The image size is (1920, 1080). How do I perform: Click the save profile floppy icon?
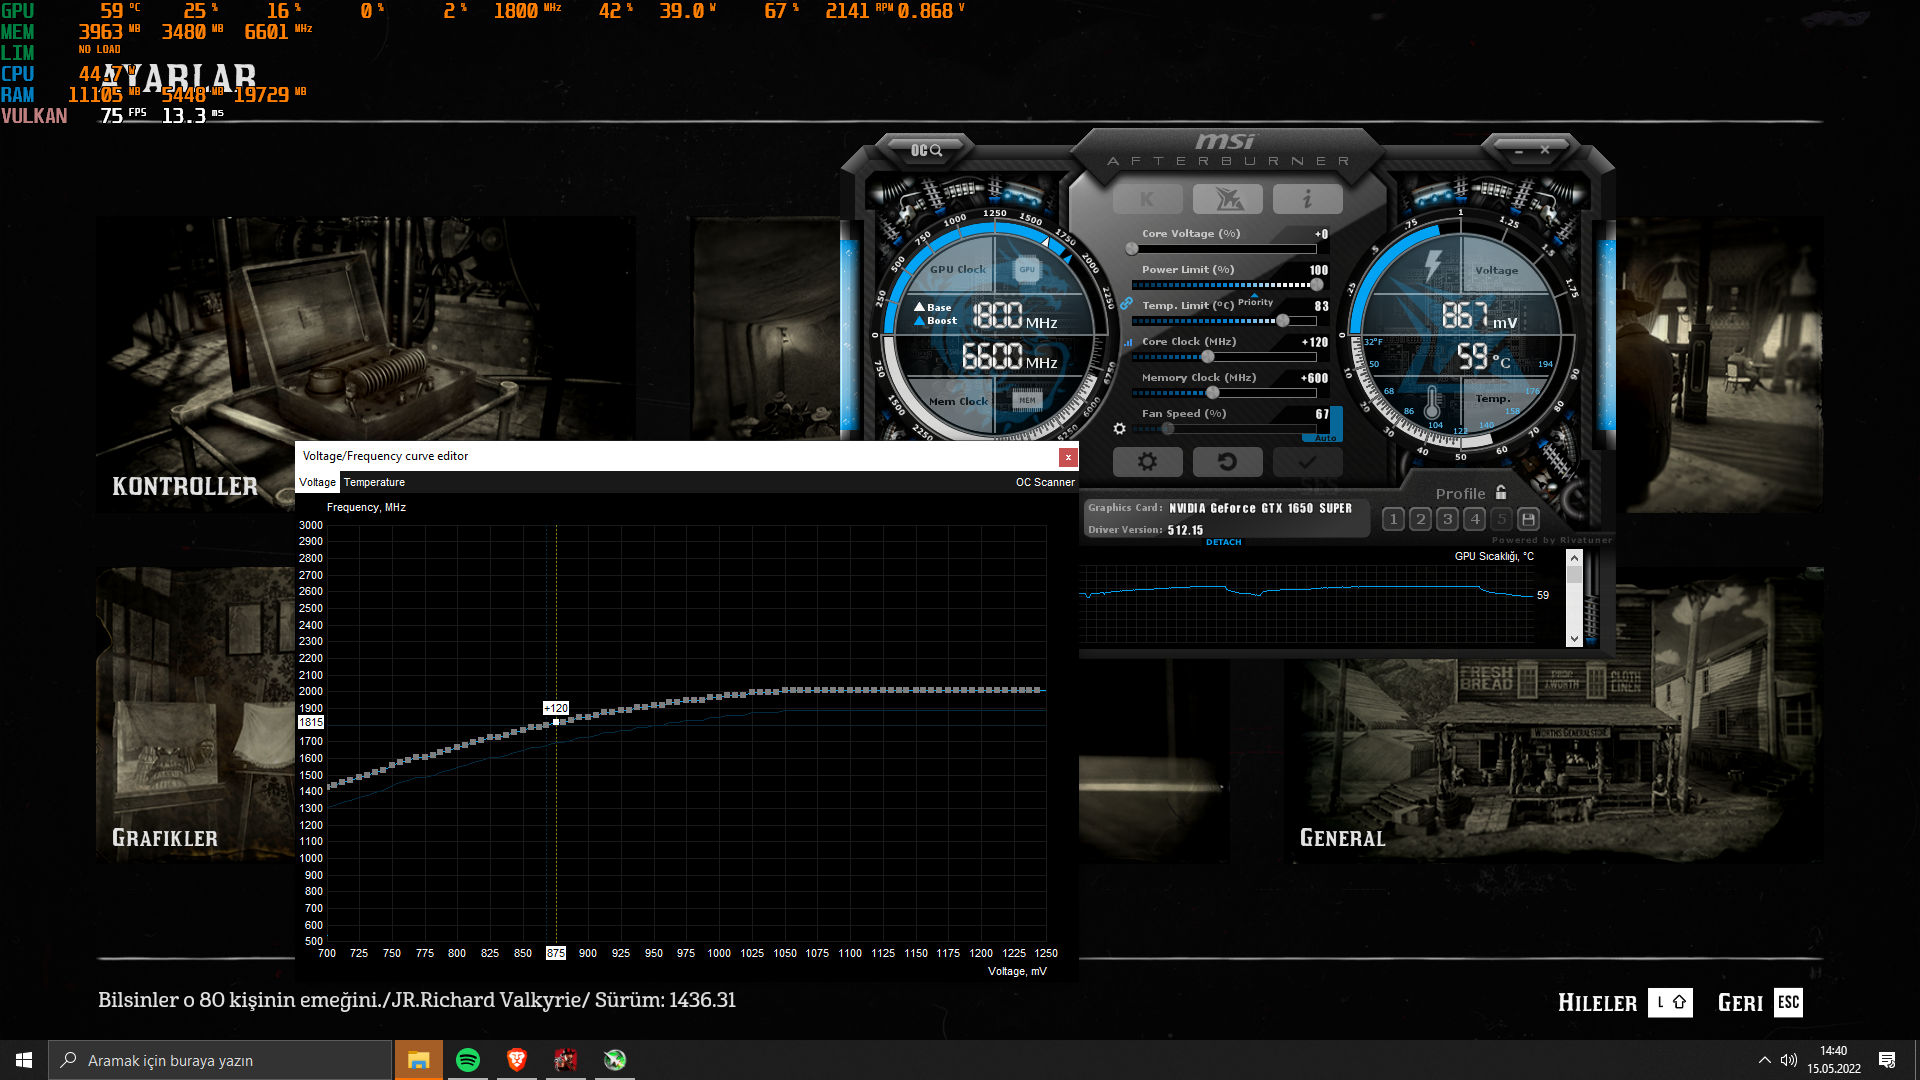point(1528,519)
